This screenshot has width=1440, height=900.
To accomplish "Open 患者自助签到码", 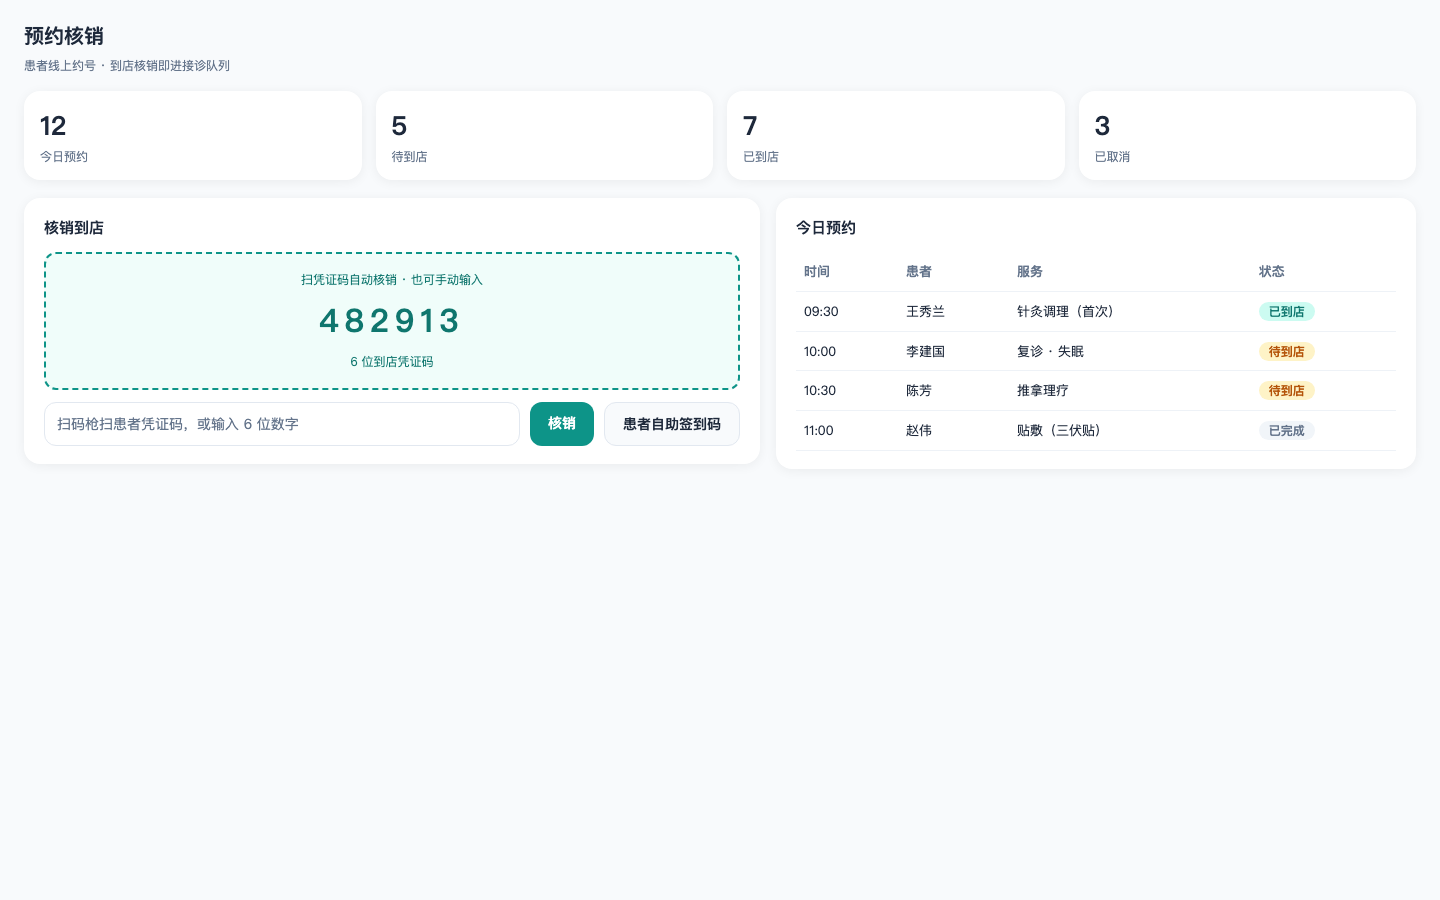I will [x=672, y=424].
